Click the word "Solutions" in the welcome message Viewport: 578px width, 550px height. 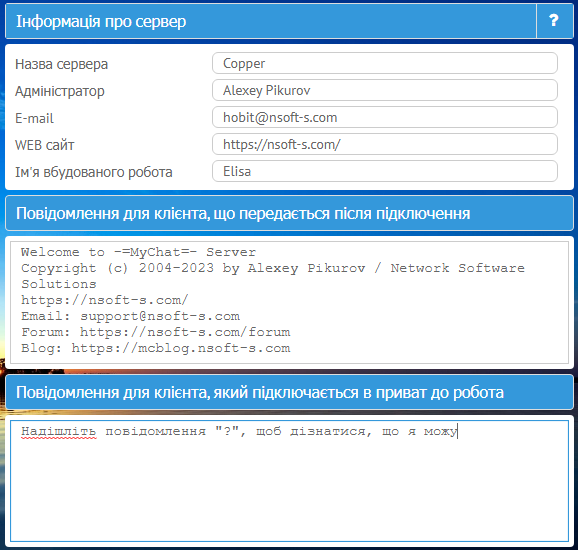[x=59, y=284]
